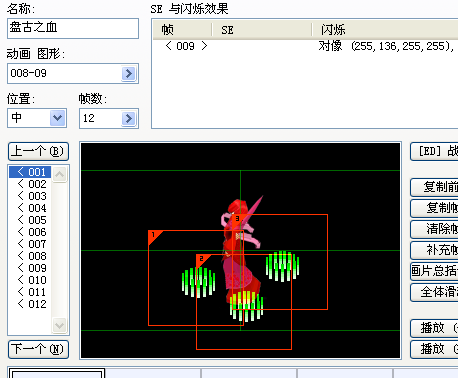The width and height of the screenshot is (458, 378).
Task: Select cell 2 marker in the animation canvas
Action: [202, 259]
